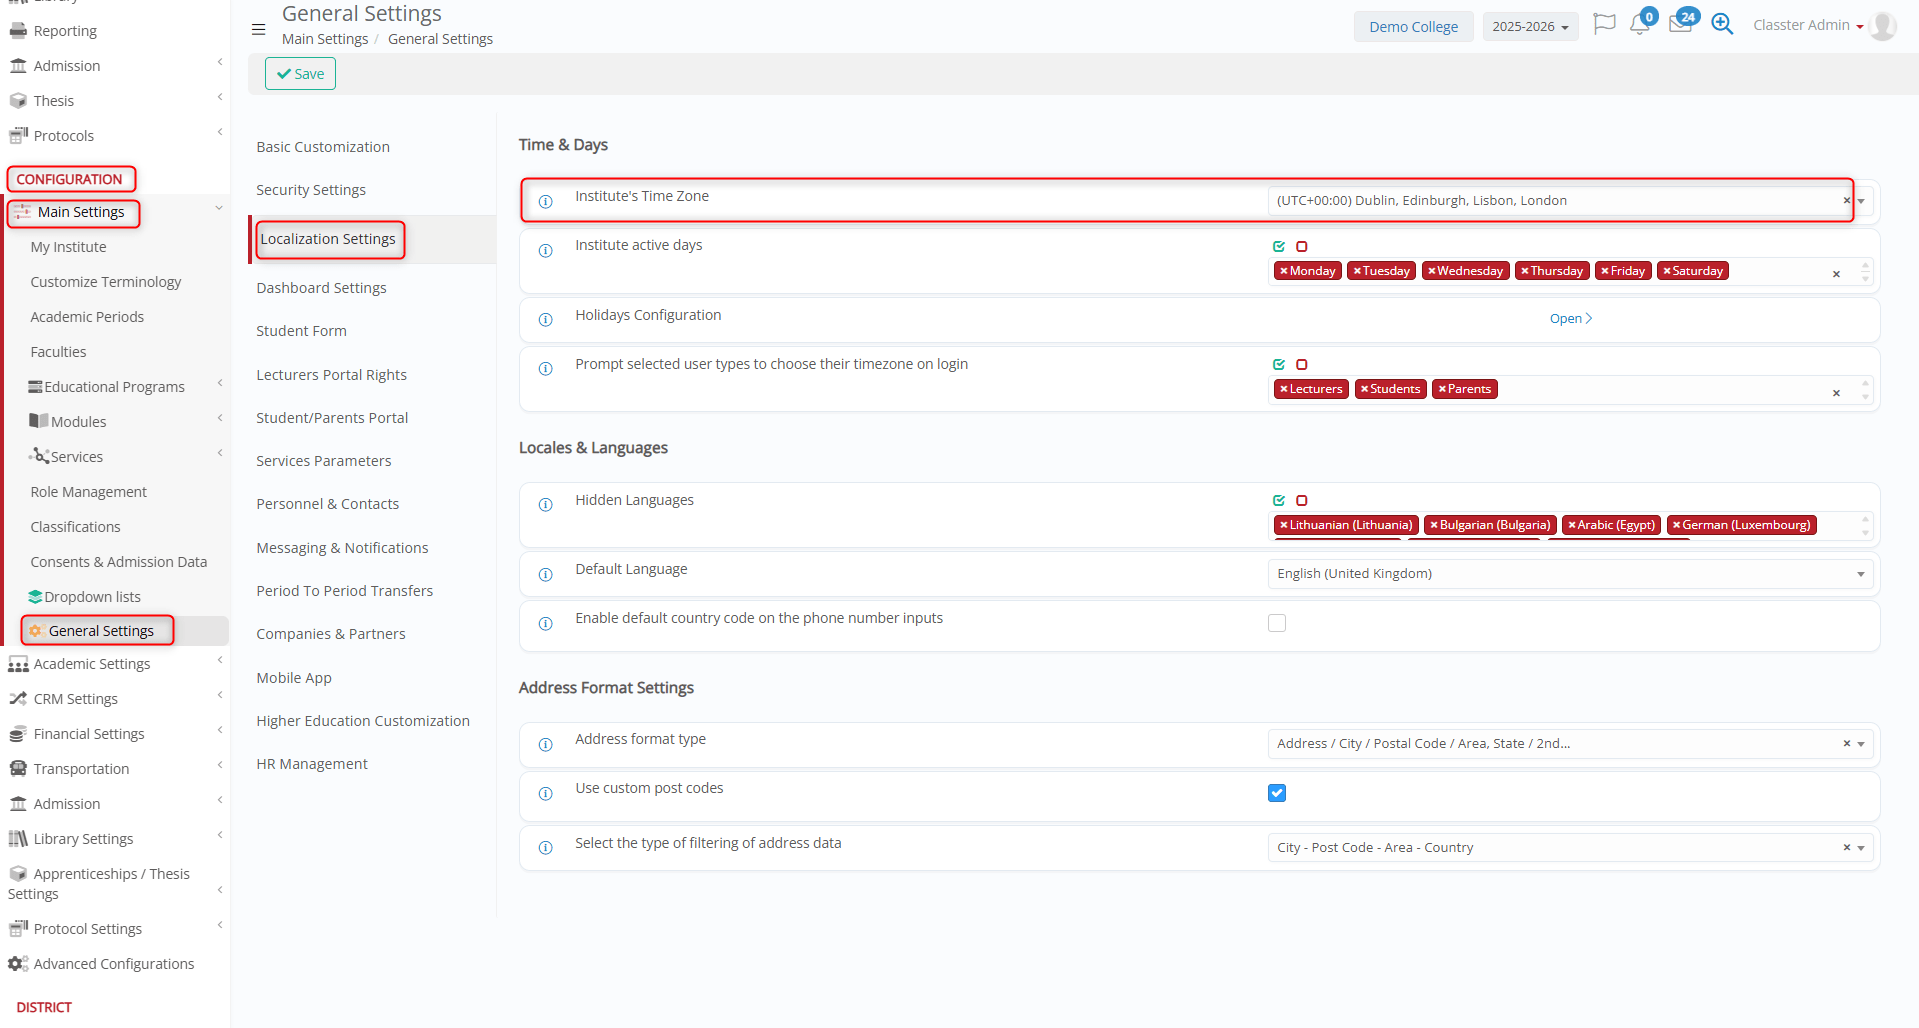Viewport: 1919px width, 1028px height.
Task: Expand Academic Settings in the sidebar
Action: coord(92,664)
